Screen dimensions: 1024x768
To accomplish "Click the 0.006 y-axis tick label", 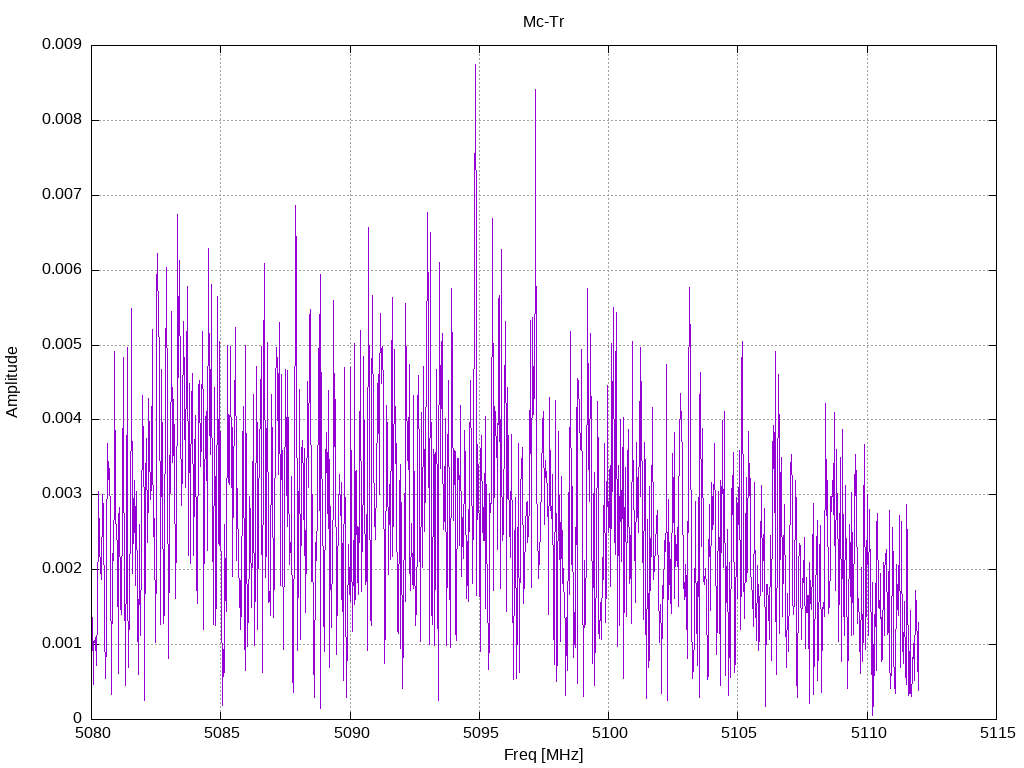I will tap(61, 270).
